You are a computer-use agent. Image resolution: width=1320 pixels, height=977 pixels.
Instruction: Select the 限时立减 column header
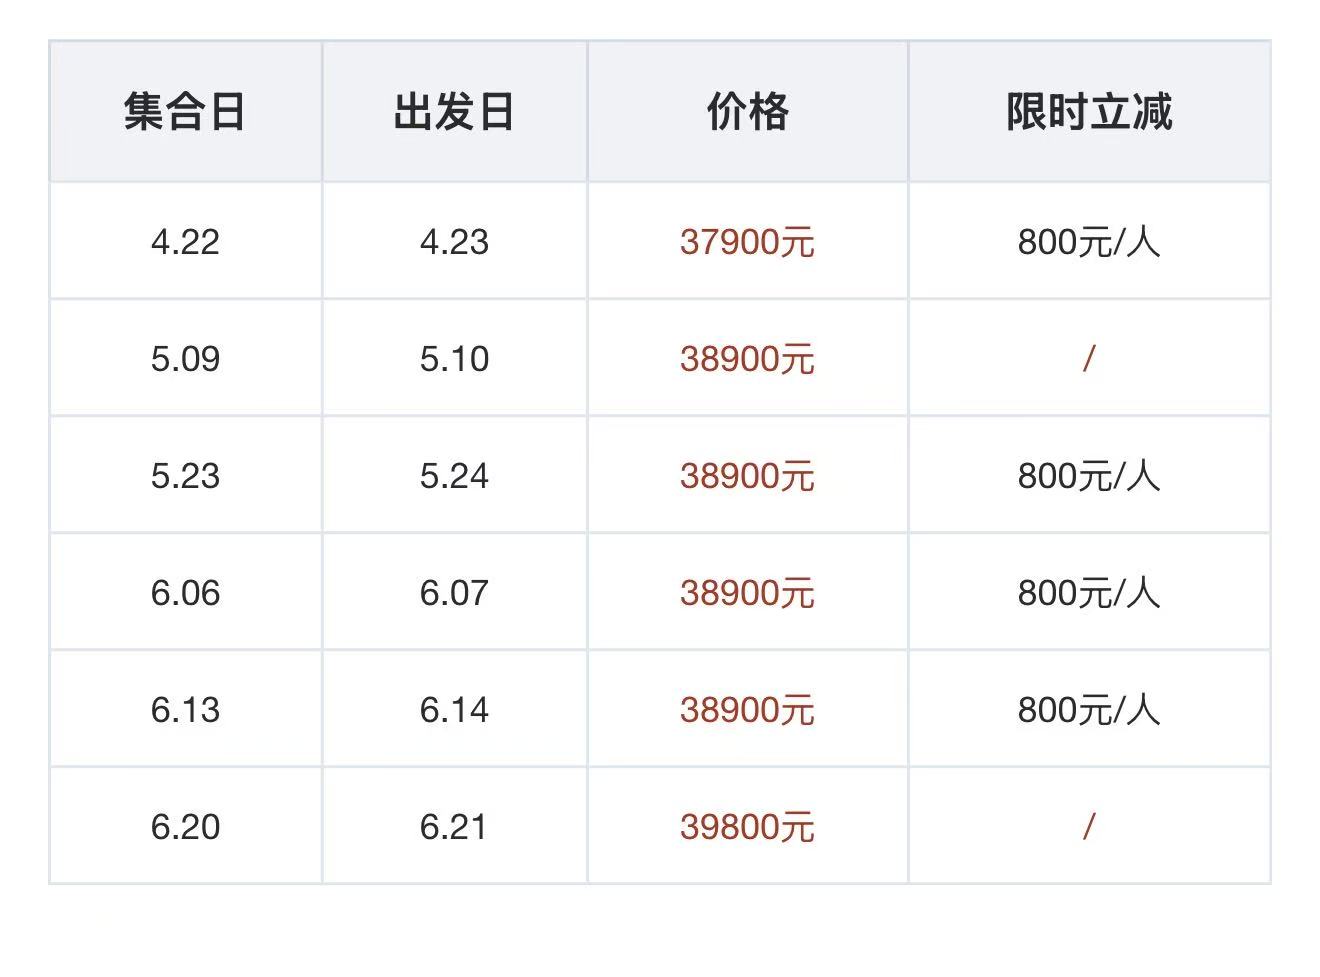[1089, 111]
